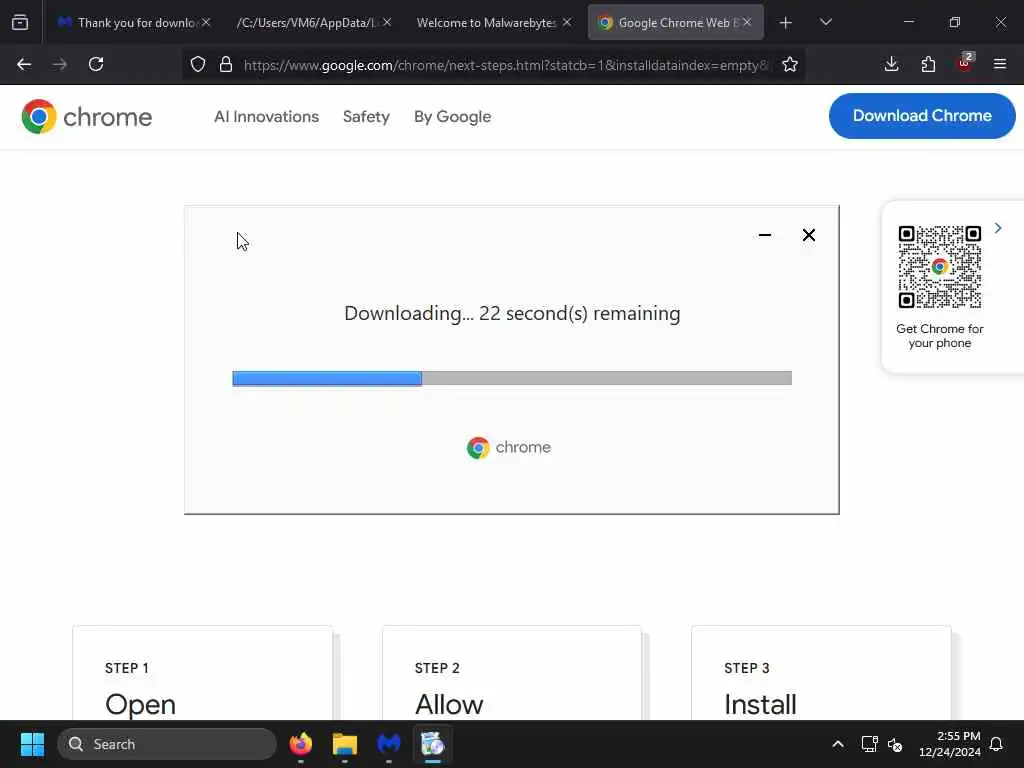This screenshot has width=1024, height=768.
Task: Click the site security padlock icon
Action: 226,64
